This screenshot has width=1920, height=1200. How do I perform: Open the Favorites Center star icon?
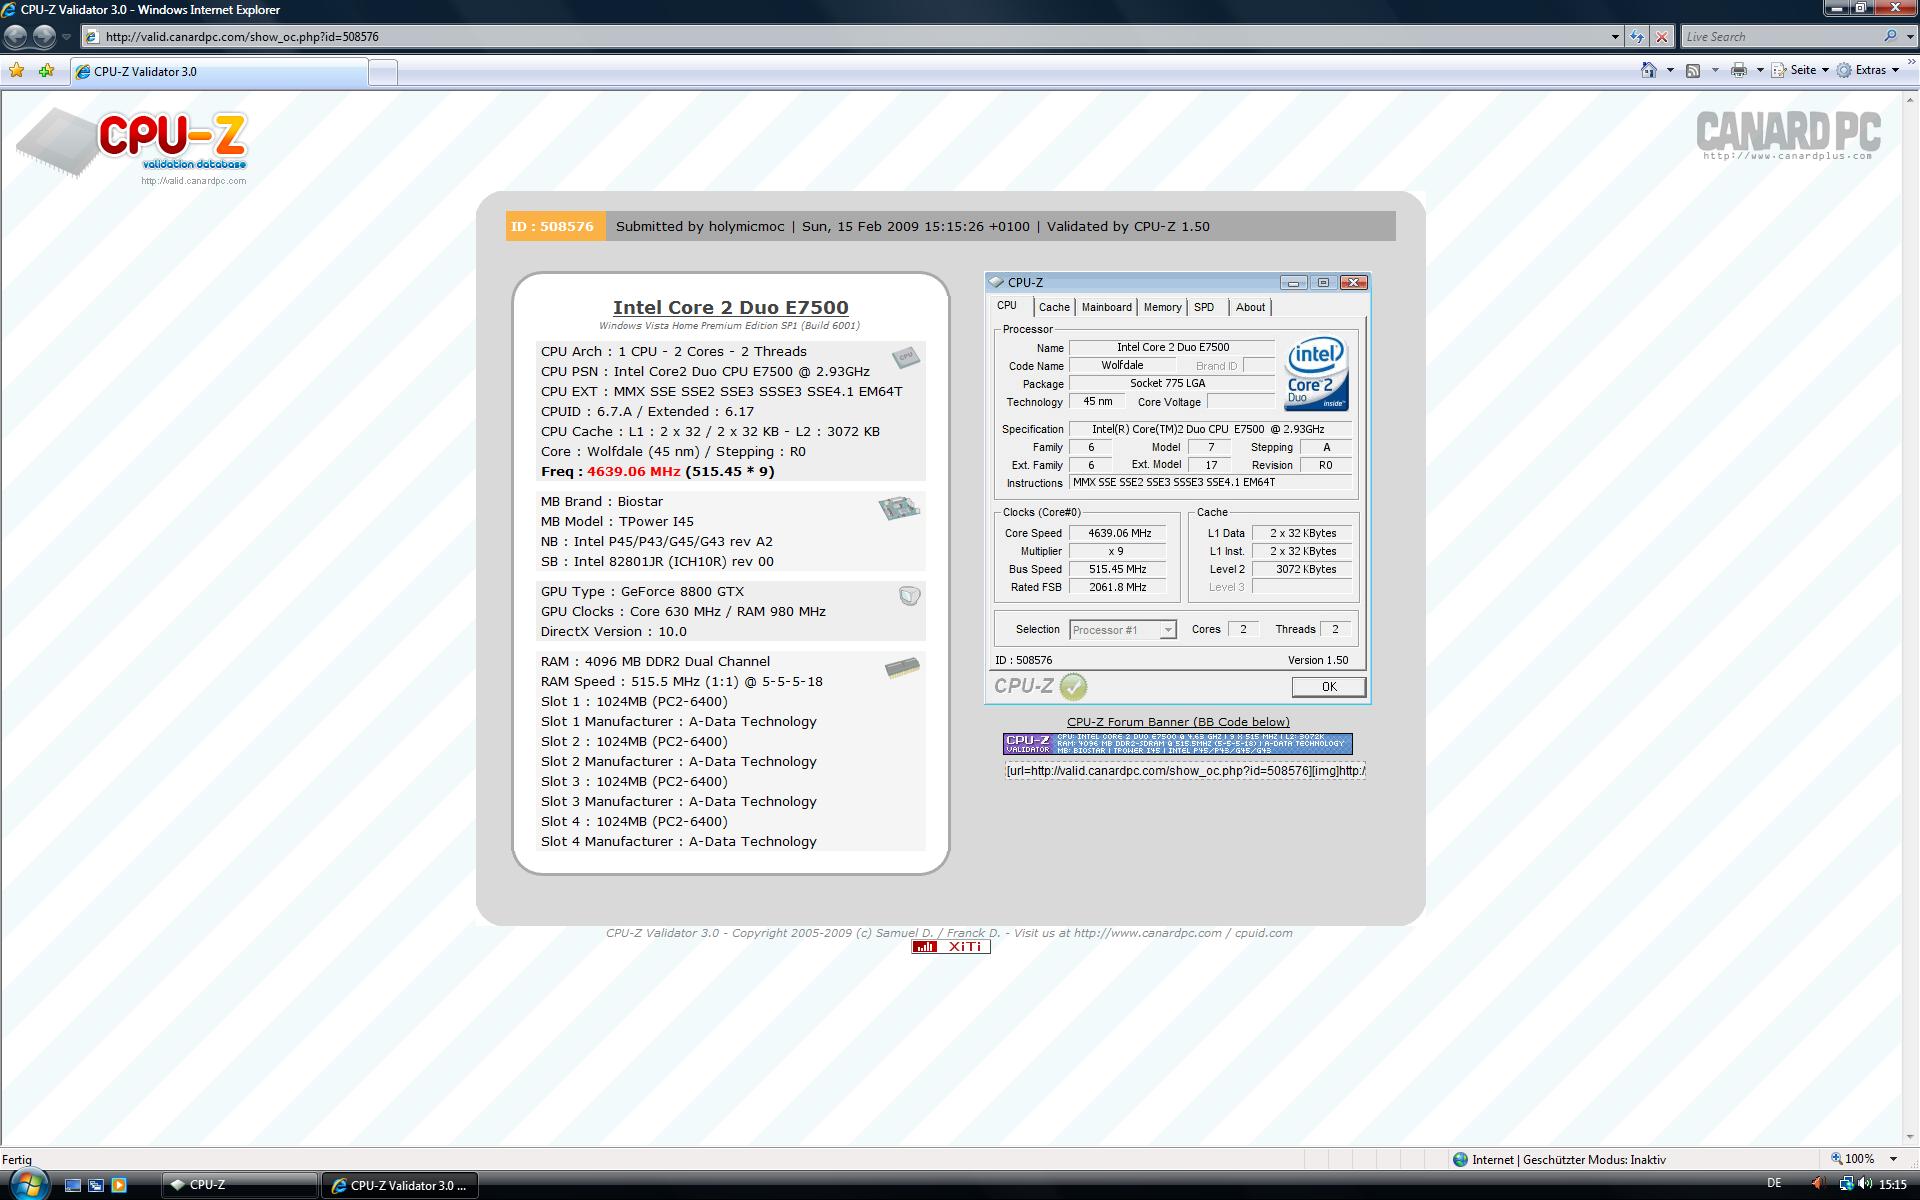(17, 71)
